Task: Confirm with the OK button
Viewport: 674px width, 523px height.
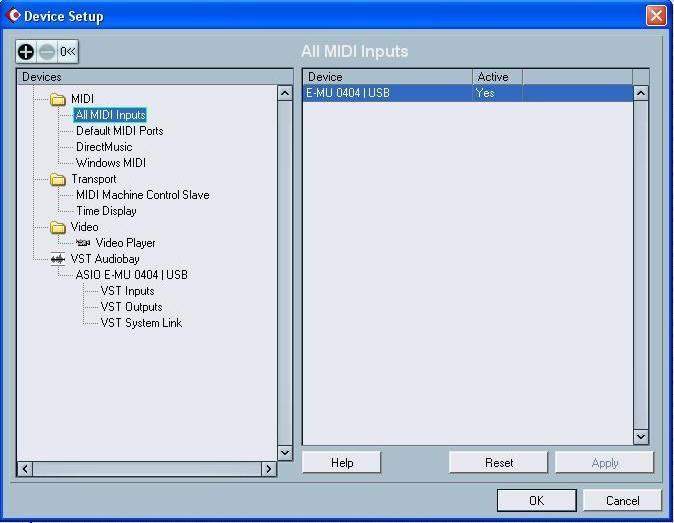Action: click(536, 500)
